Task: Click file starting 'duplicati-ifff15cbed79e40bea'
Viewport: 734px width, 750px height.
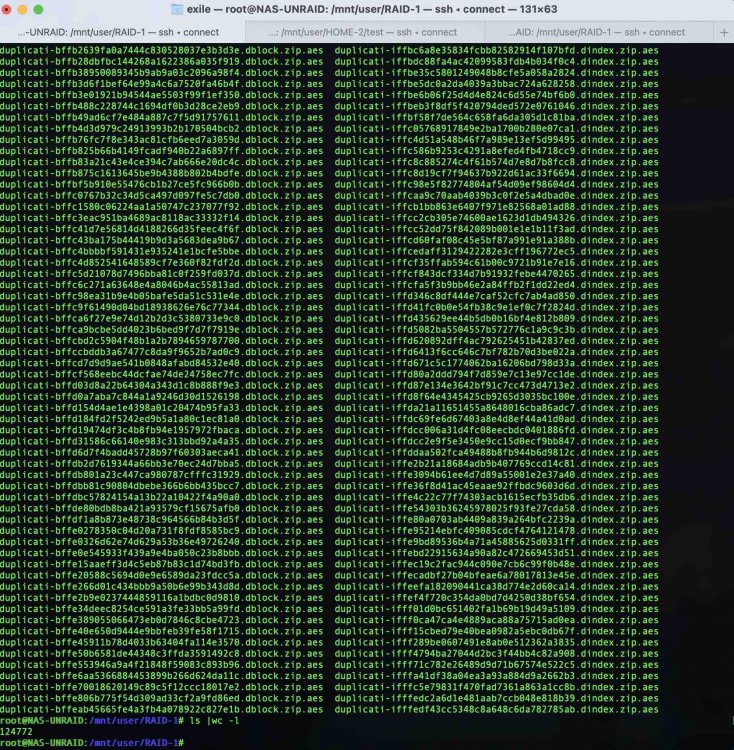Action: (496, 631)
